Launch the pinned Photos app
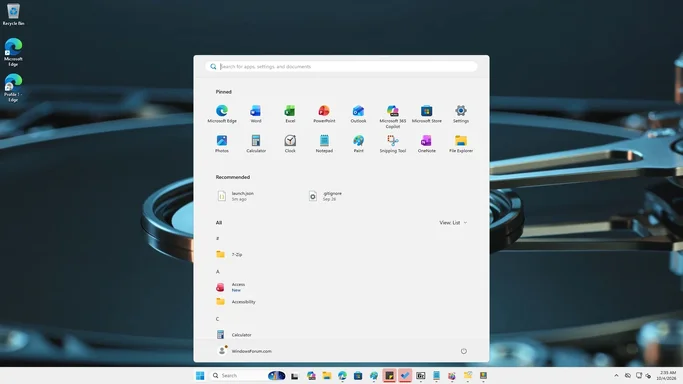Image resolution: width=683 pixels, height=384 pixels. point(222,144)
